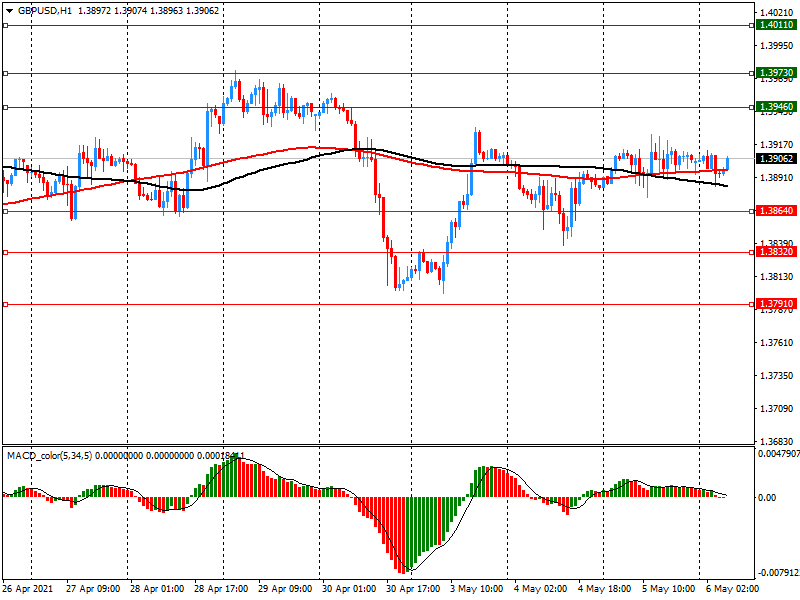This screenshot has height=600, width=800.
Task: Click the 26 Apr 2021 date label
Action: coord(28,590)
